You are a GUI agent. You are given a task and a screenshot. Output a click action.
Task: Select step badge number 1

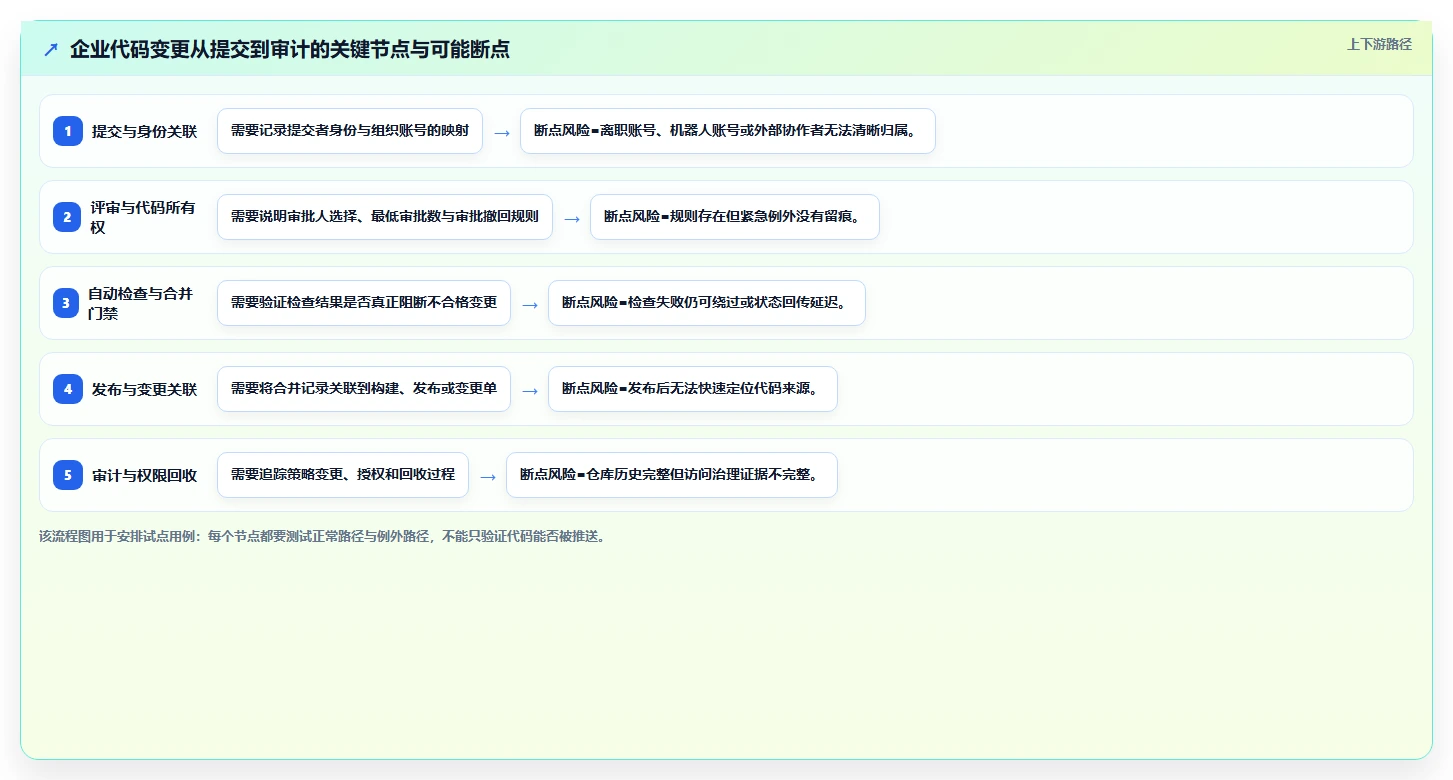(x=68, y=131)
